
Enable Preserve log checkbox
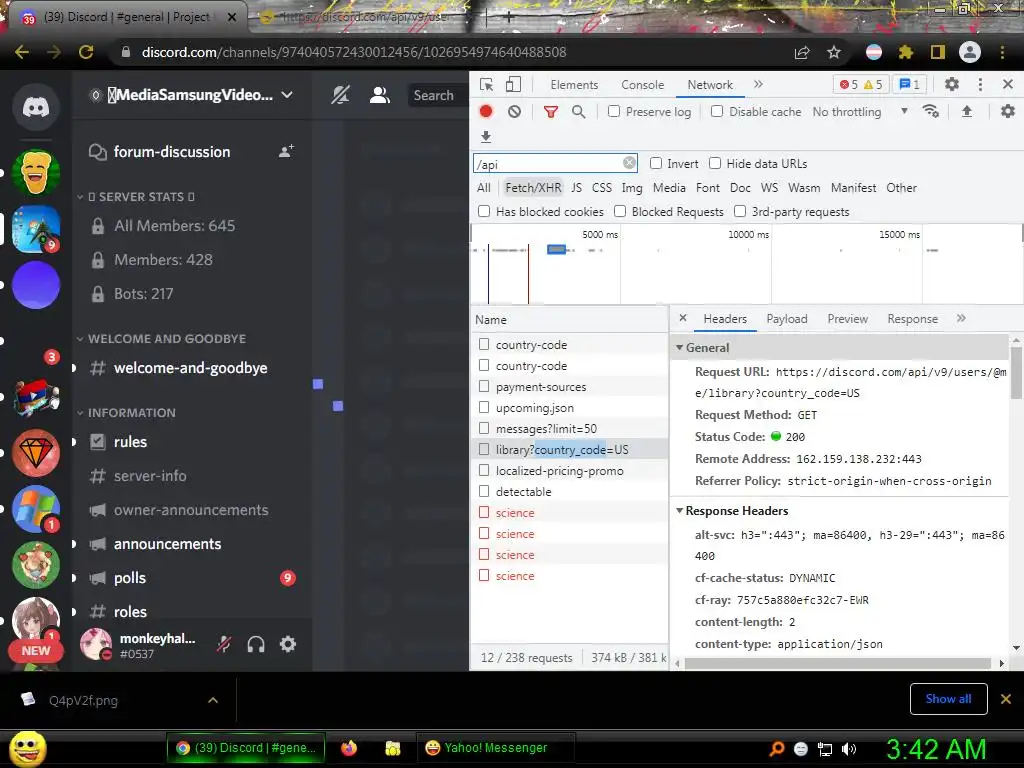pyautogui.click(x=614, y=112)
